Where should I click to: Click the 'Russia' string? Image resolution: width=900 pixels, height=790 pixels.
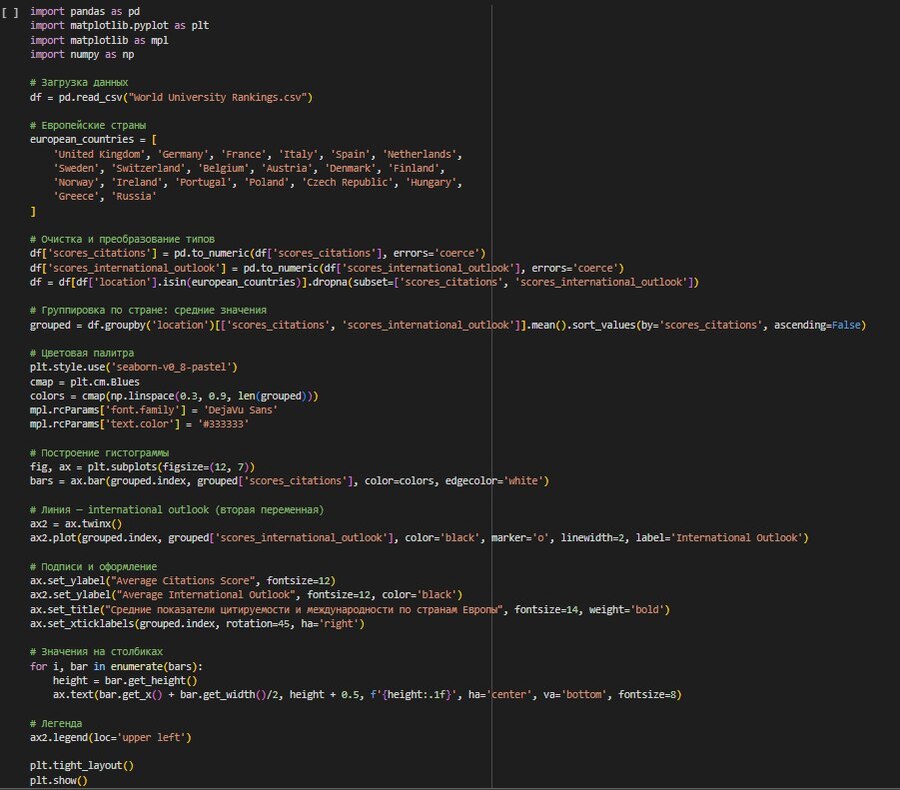pos(134,196)
